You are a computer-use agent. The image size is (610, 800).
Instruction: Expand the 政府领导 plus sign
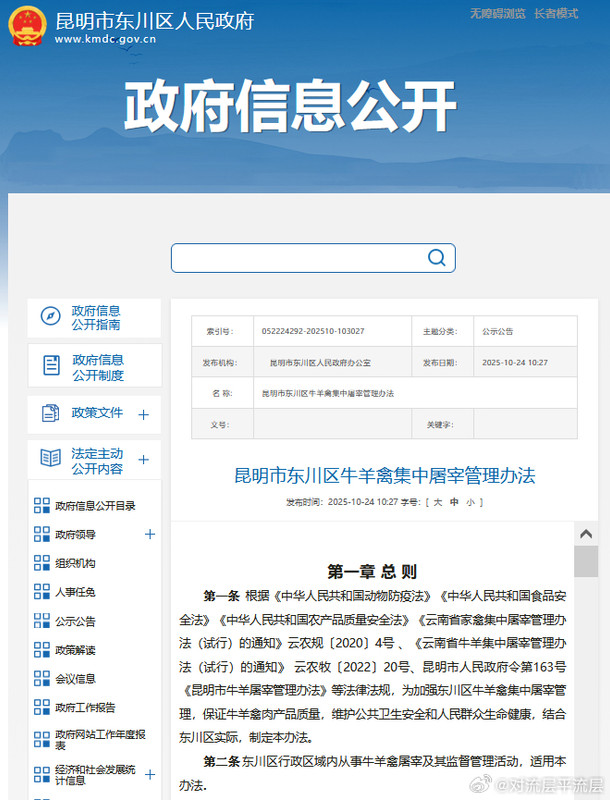pyautogui.click(x=150, y=534)
